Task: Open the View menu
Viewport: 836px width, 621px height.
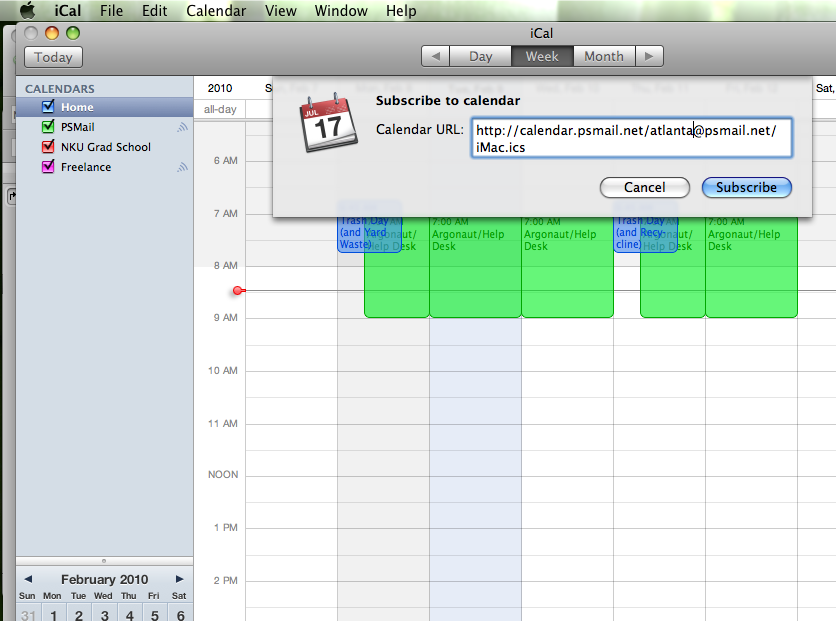Action: tap(280, 11)
